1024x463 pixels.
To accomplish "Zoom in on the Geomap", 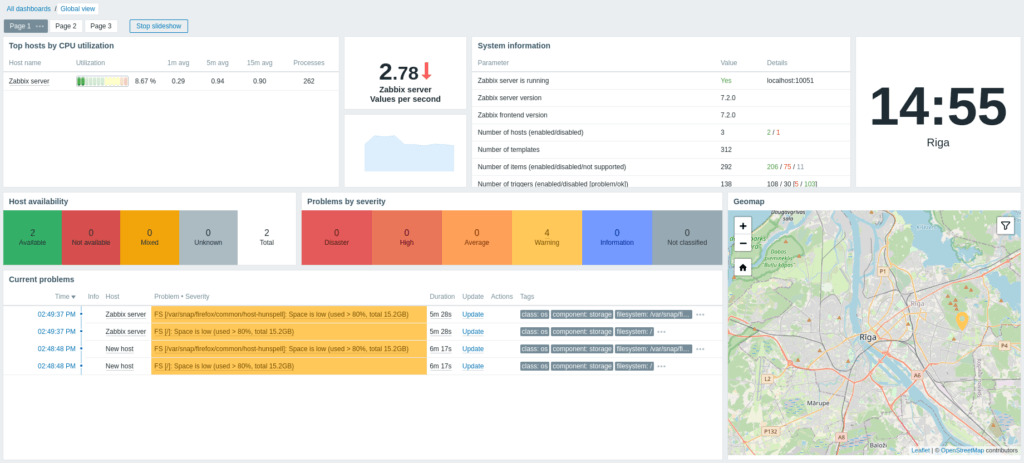I will [x=743, y=226].
